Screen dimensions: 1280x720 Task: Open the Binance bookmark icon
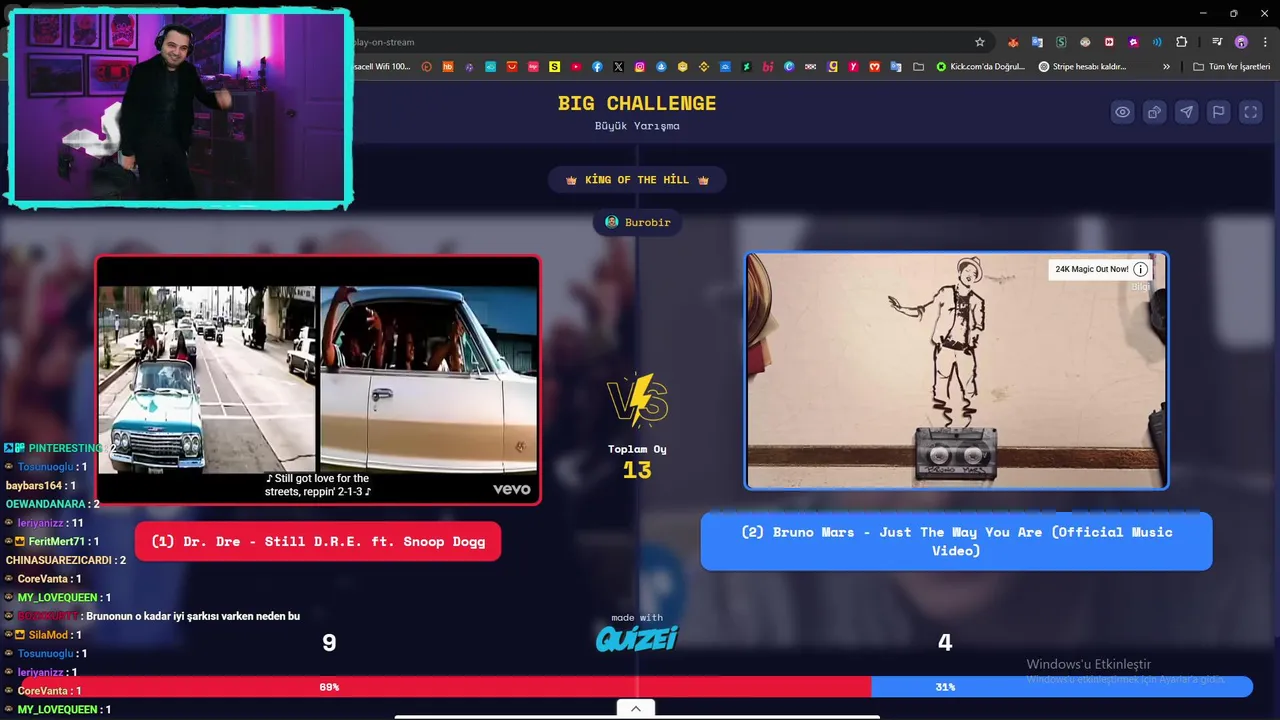704,67
